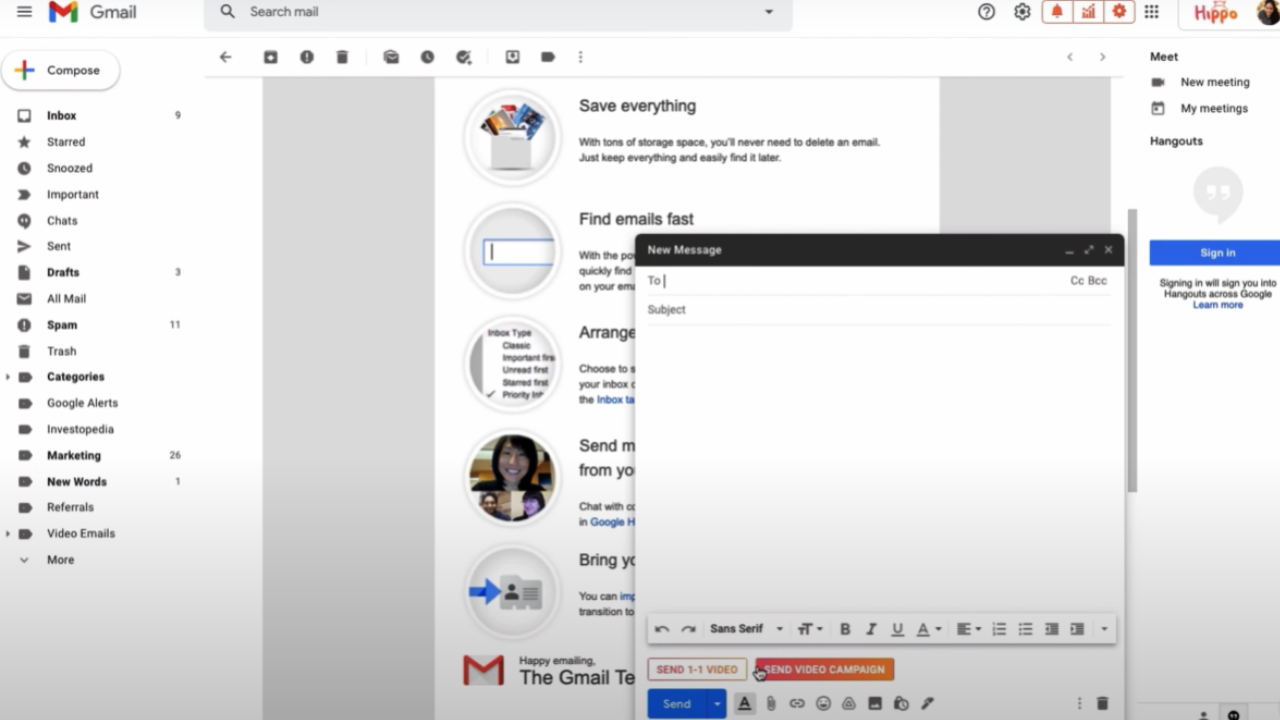Attach files with paperclip icon

click(x=771, y=704)
